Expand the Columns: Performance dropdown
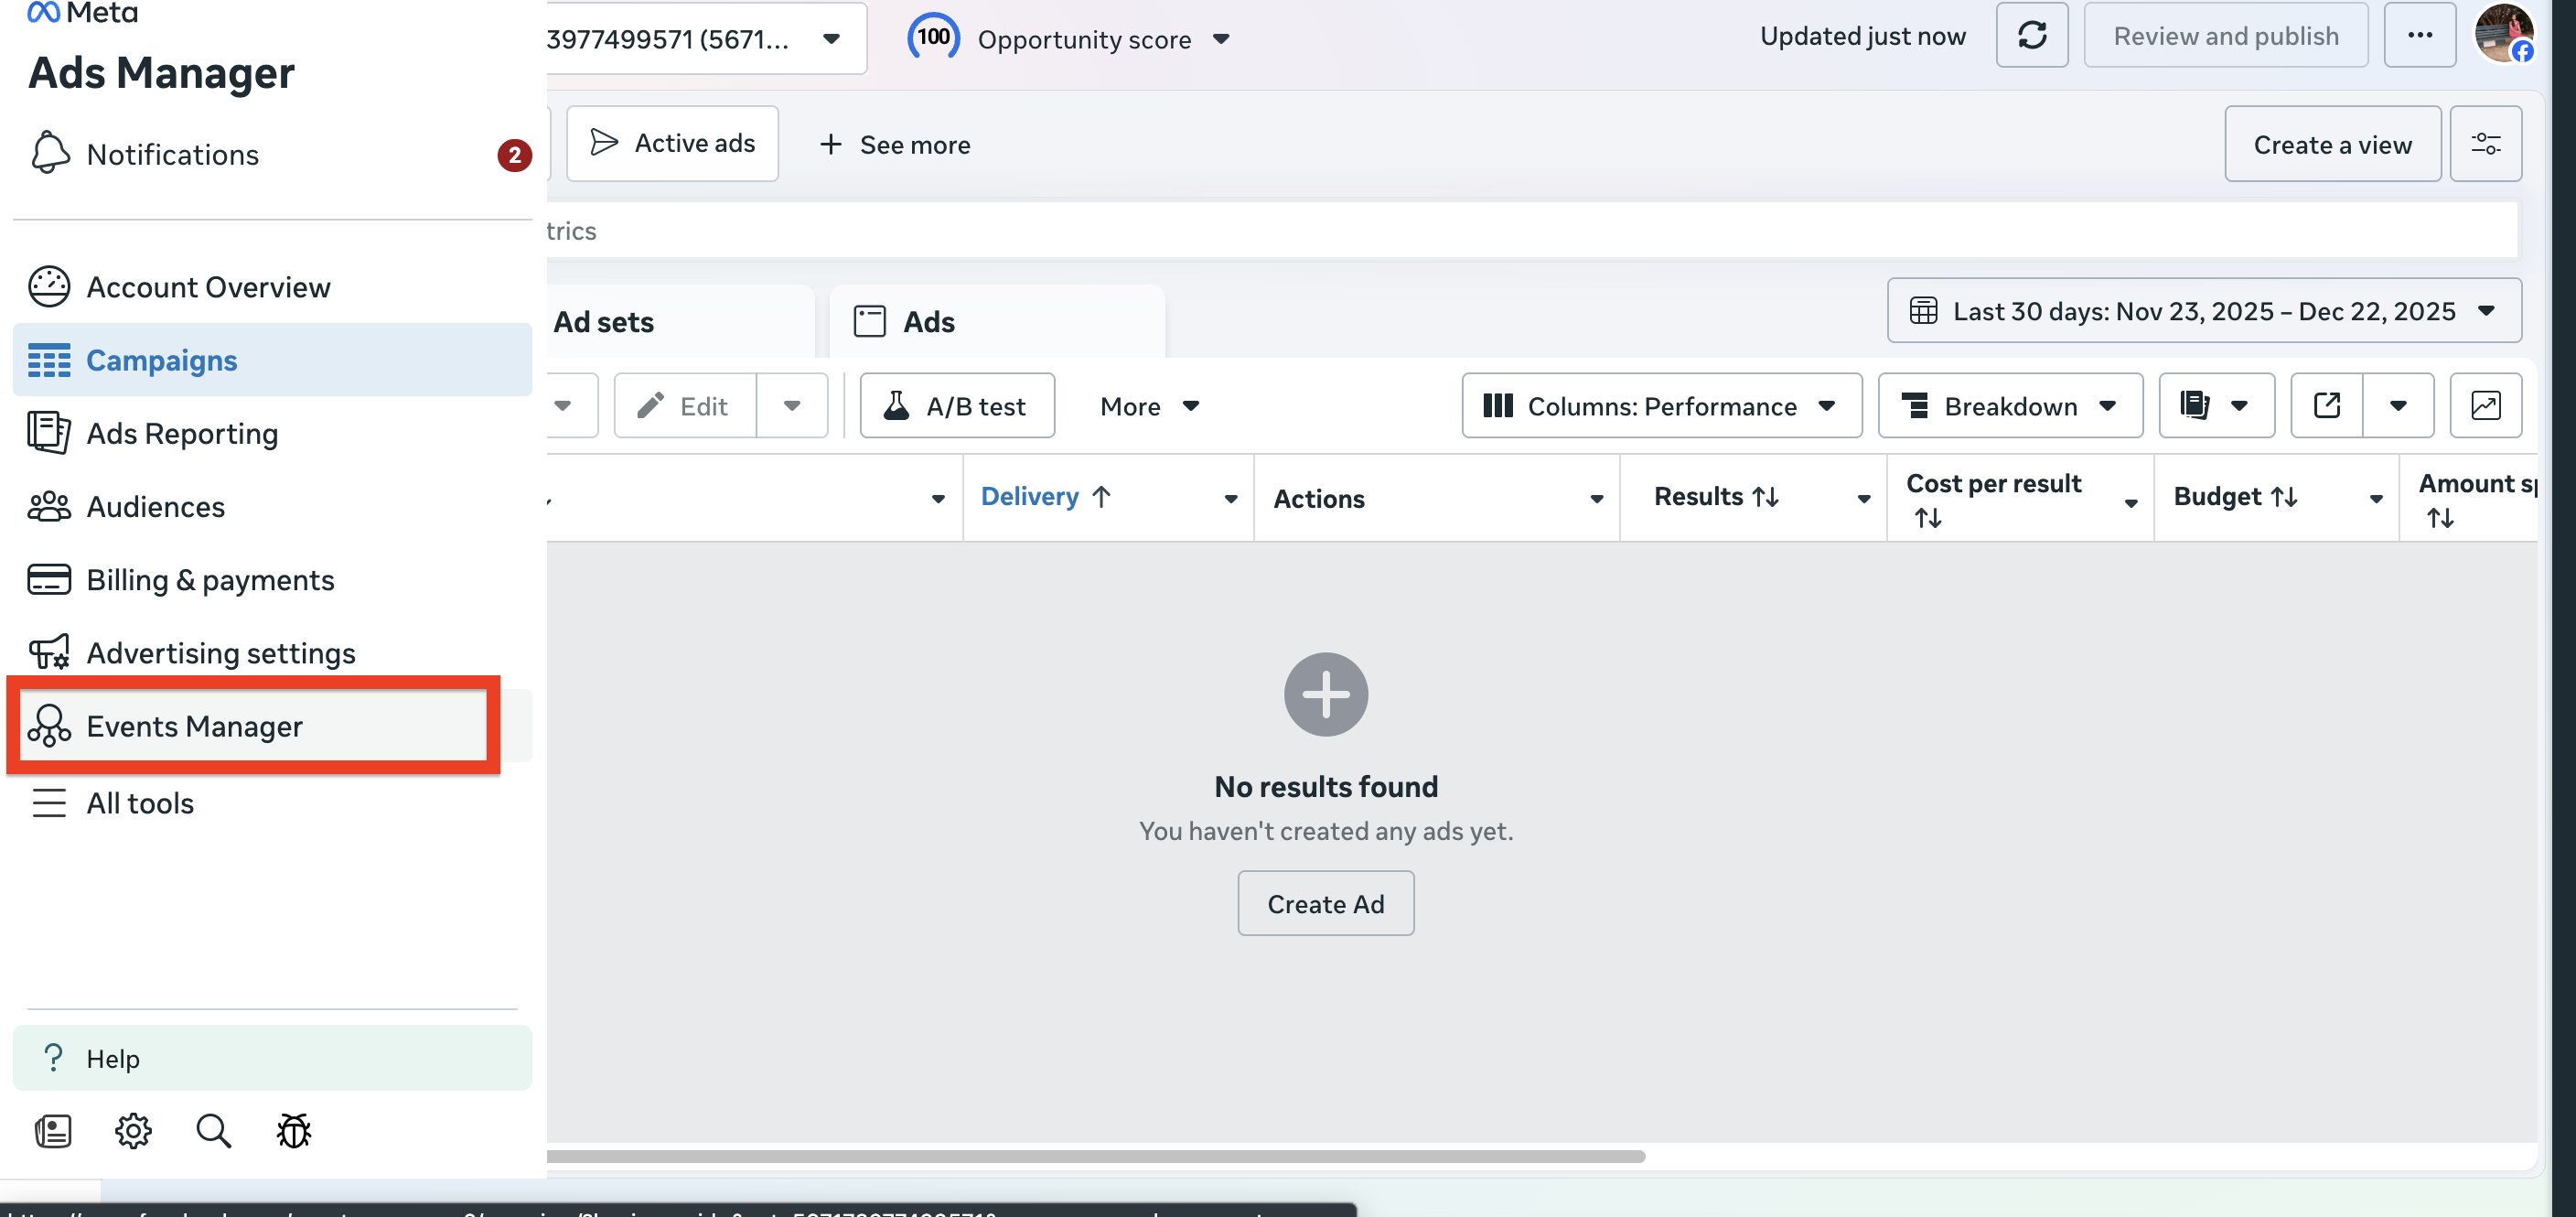This screenshot has height=1217, width=2576. click(1661, 406)
